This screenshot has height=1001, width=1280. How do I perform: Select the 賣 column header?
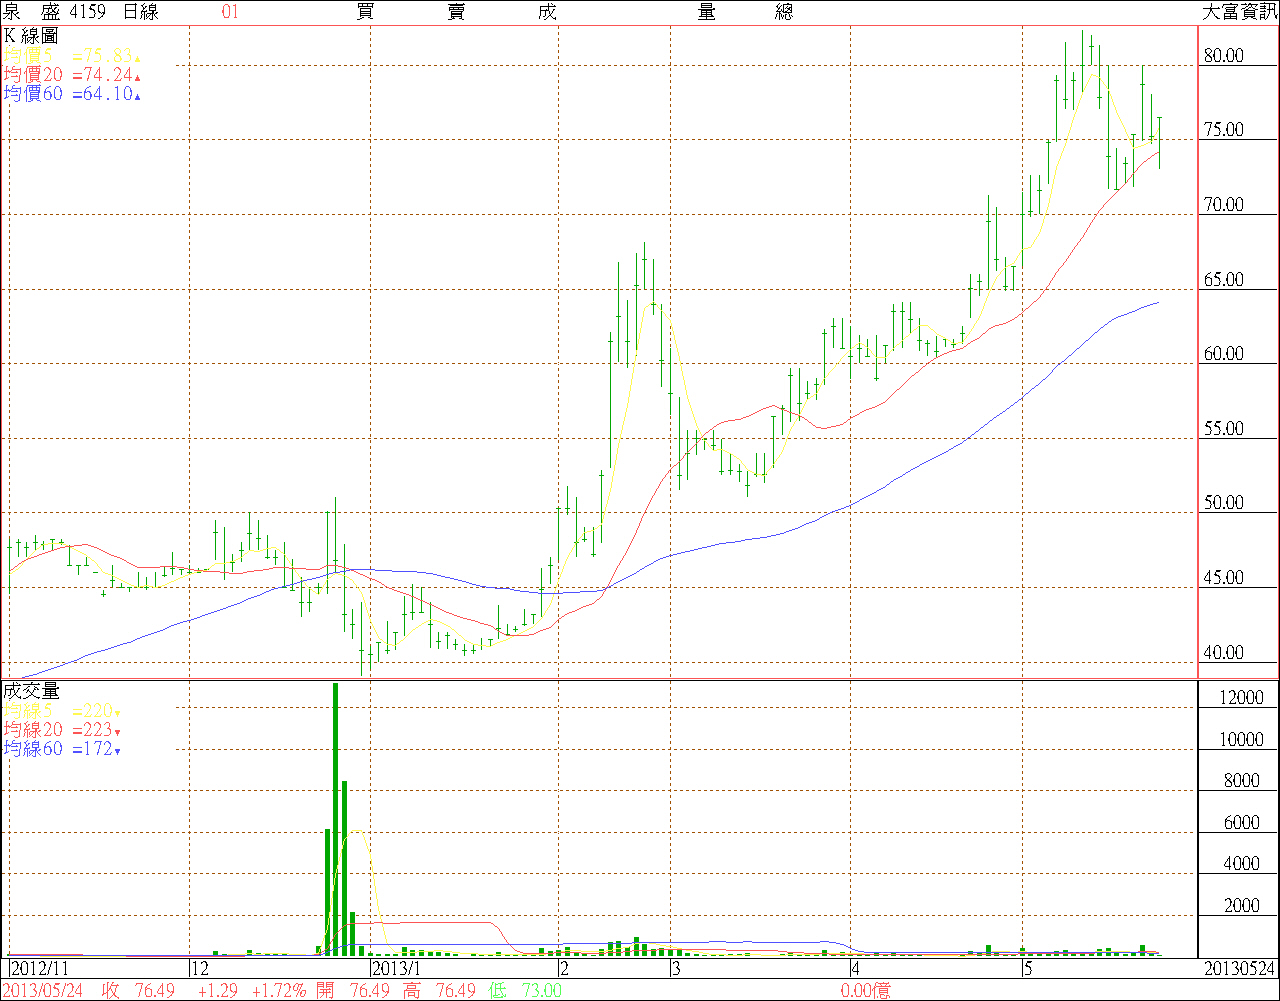pyautogui.click(x=456, y=12)
